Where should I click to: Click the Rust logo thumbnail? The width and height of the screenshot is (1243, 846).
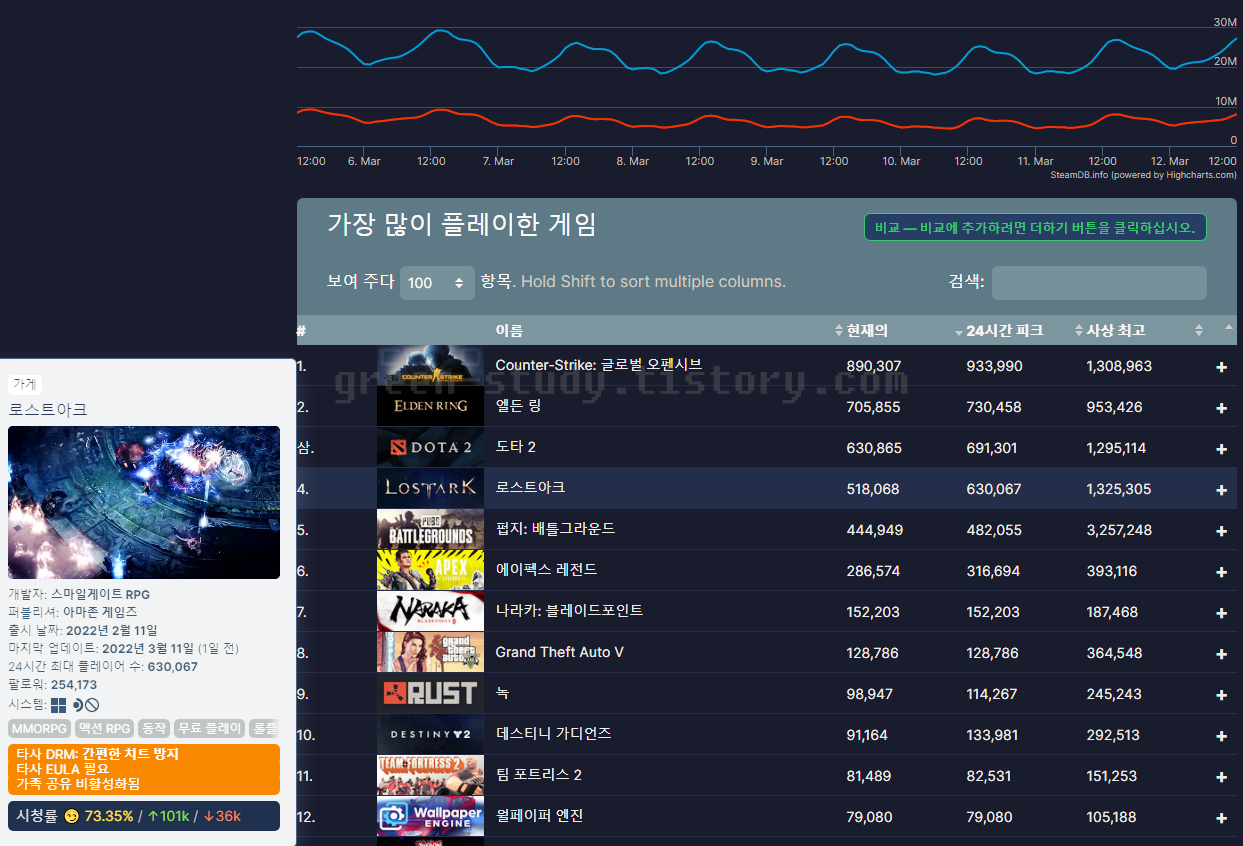click(430, 694)
